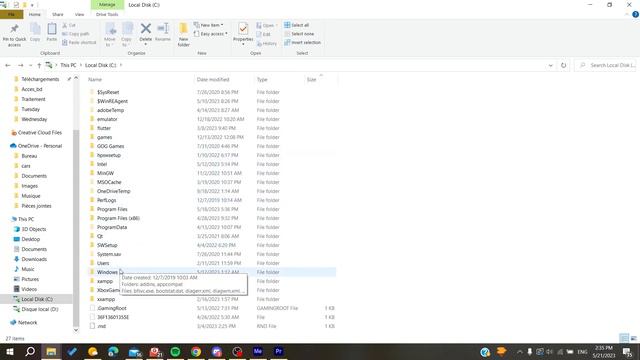Select the Program Files folder
The image size is (640, 360).
point(112,209)
